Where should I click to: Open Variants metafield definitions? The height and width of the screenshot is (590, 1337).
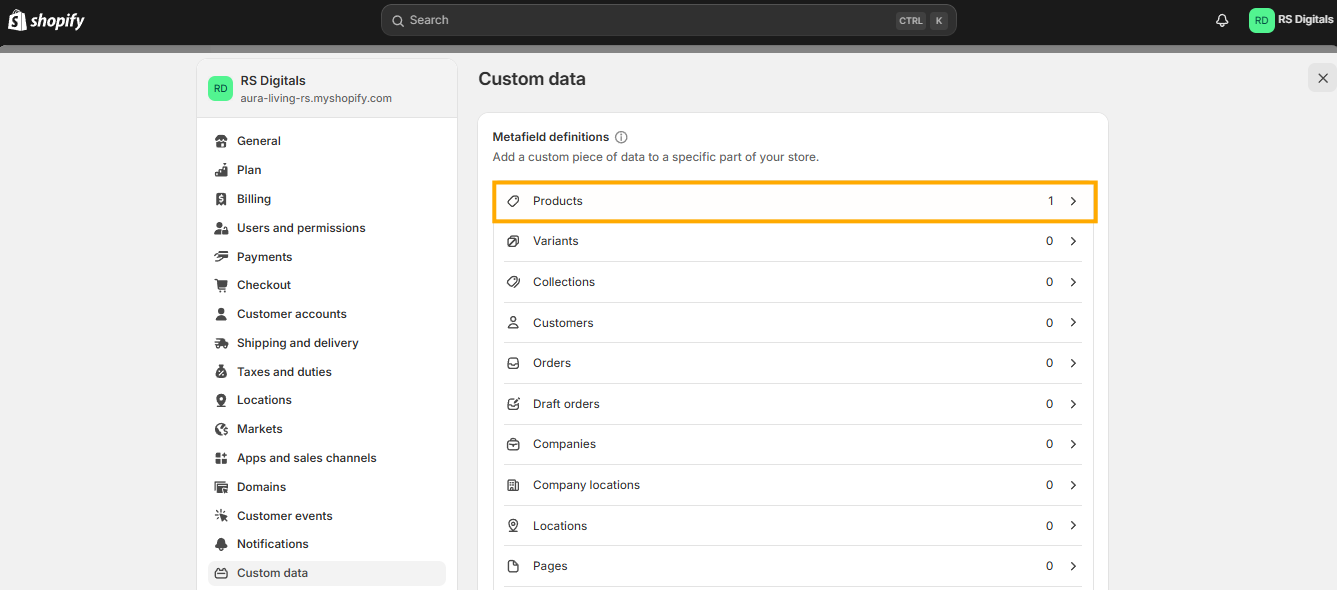click(x=793, y=241)
